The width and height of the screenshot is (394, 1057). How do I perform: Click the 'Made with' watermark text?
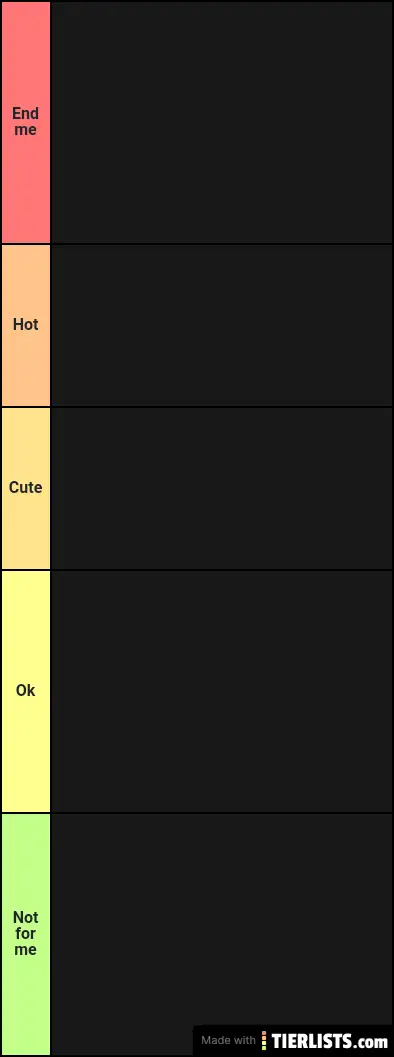(x=228, y=1040)
